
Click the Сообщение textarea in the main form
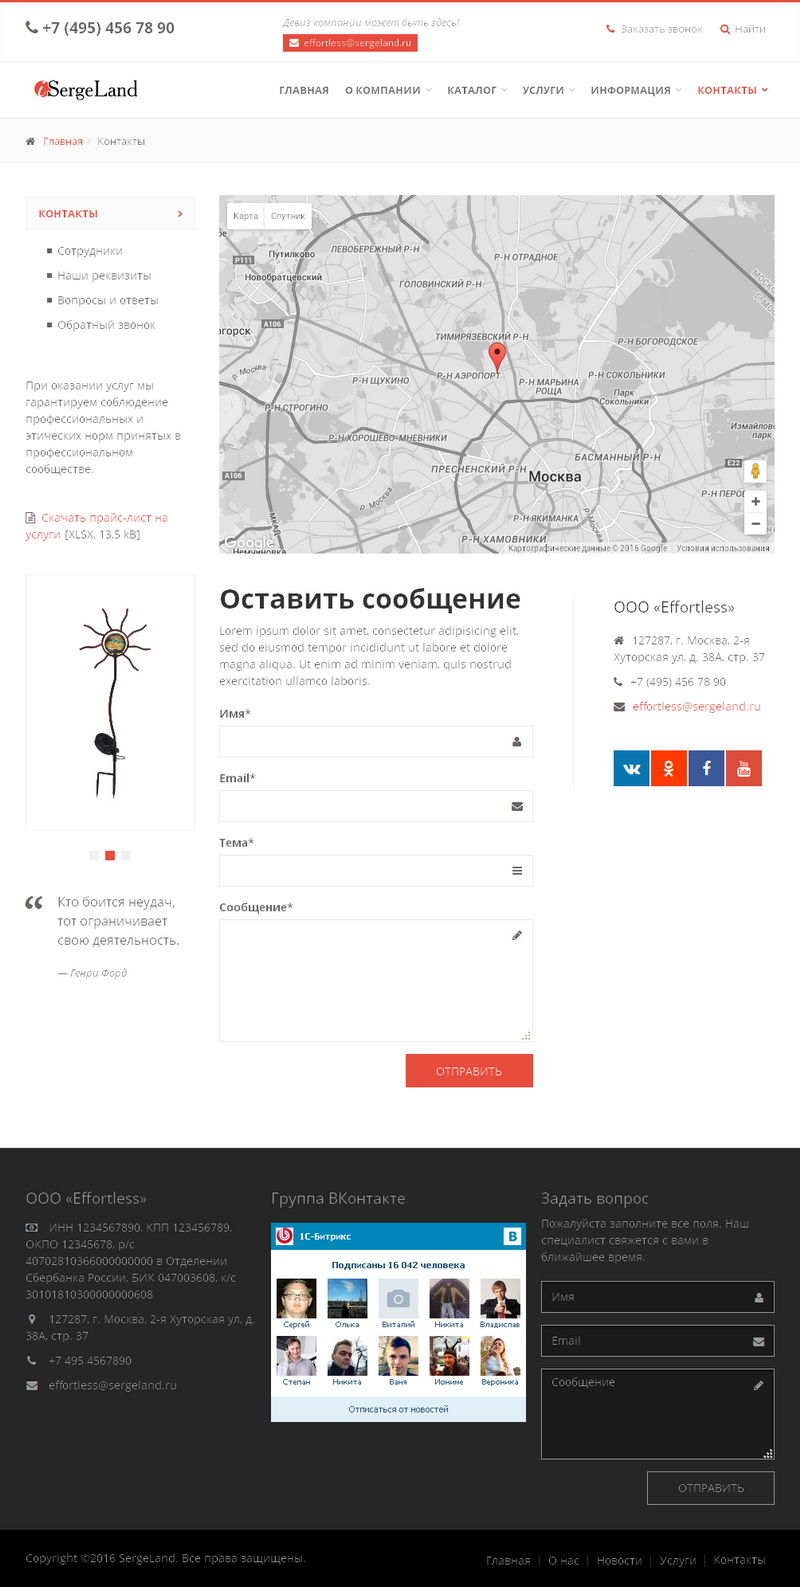click(376, 981)
